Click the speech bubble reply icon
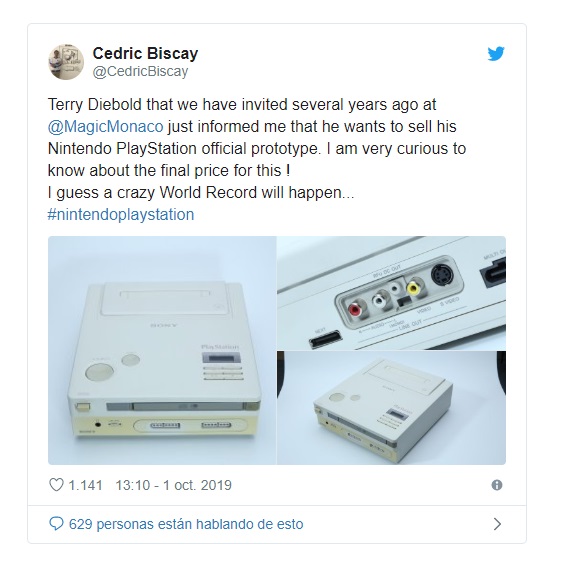Viewport: 565px width, 564px height. coord(56,524)
